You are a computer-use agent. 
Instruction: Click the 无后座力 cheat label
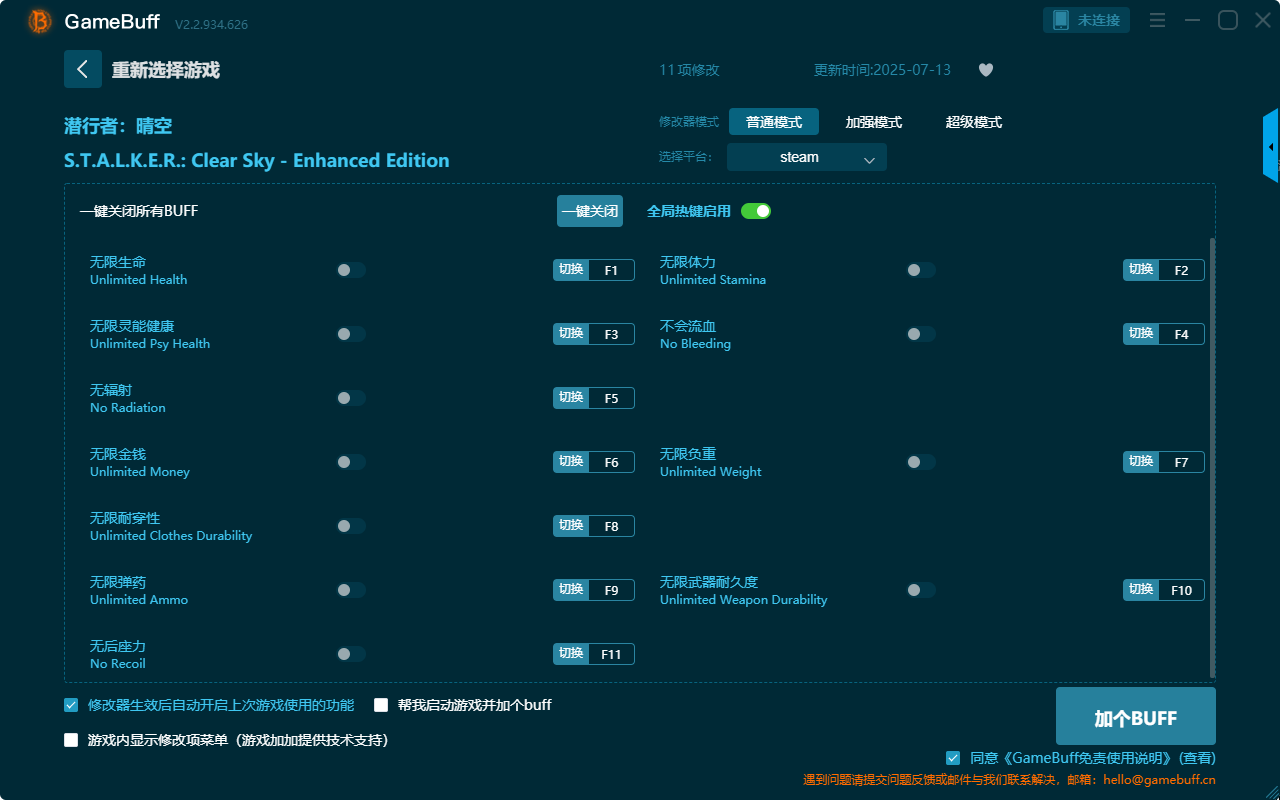pos(118,646)
